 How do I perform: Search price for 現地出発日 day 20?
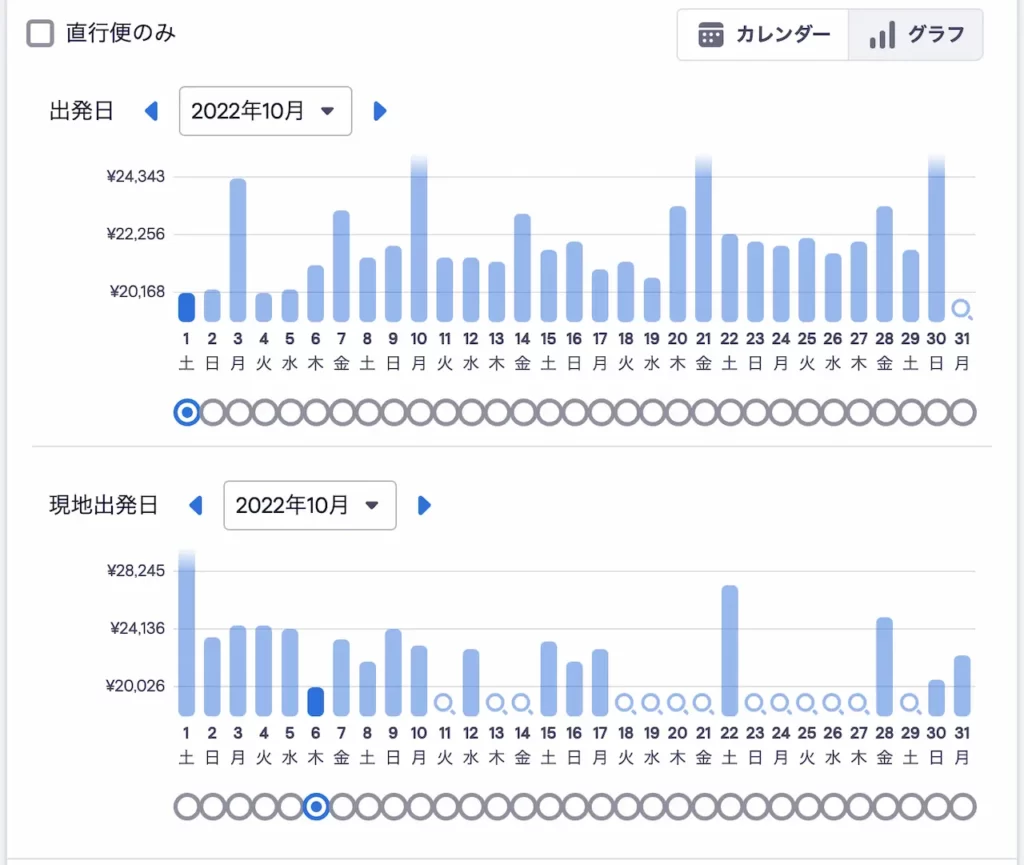pos(678,703)
